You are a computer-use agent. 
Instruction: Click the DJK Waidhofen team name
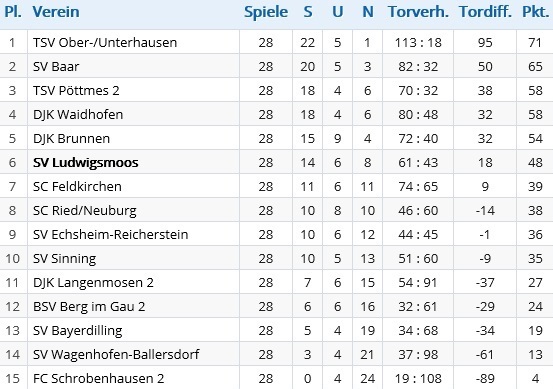click(x=78, y=114)
